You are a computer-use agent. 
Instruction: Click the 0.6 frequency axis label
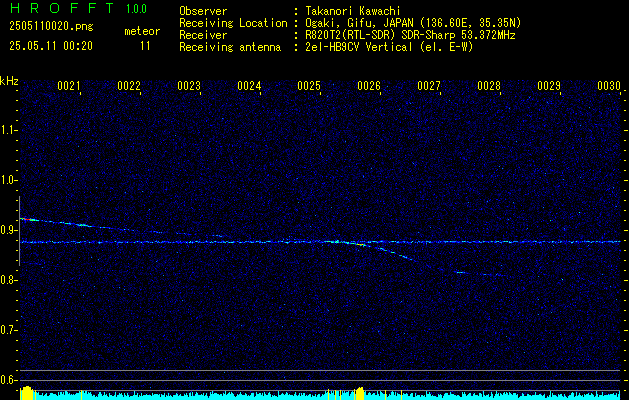(8, 380)
